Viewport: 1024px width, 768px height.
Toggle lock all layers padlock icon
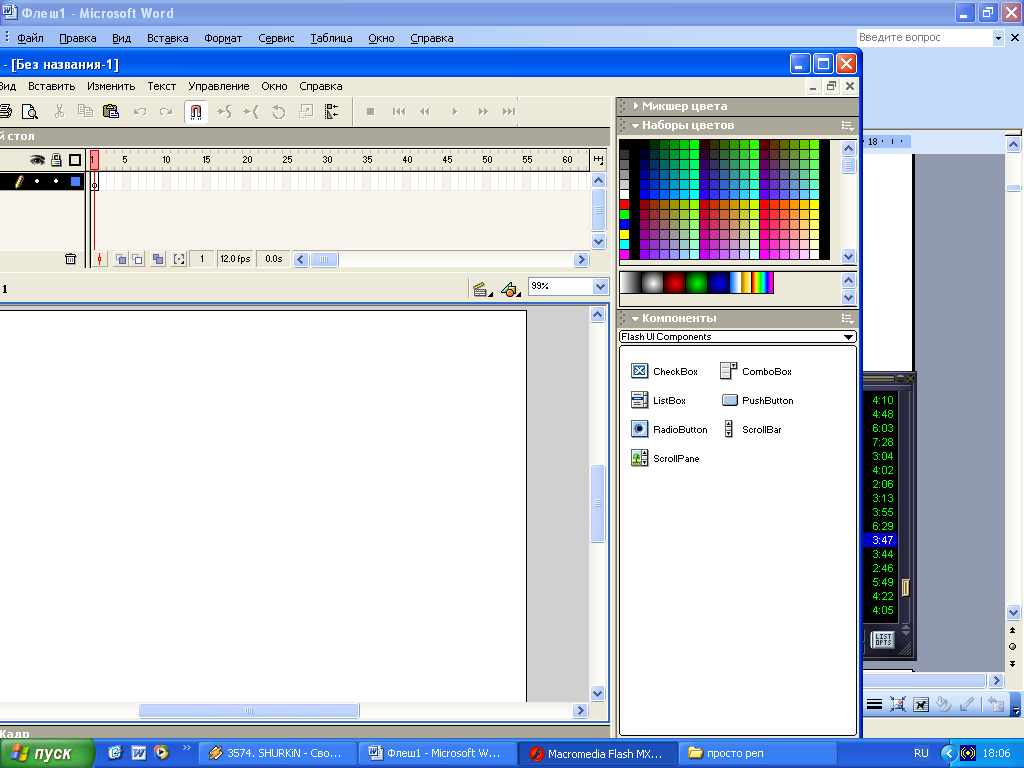[x=56, y=159]
